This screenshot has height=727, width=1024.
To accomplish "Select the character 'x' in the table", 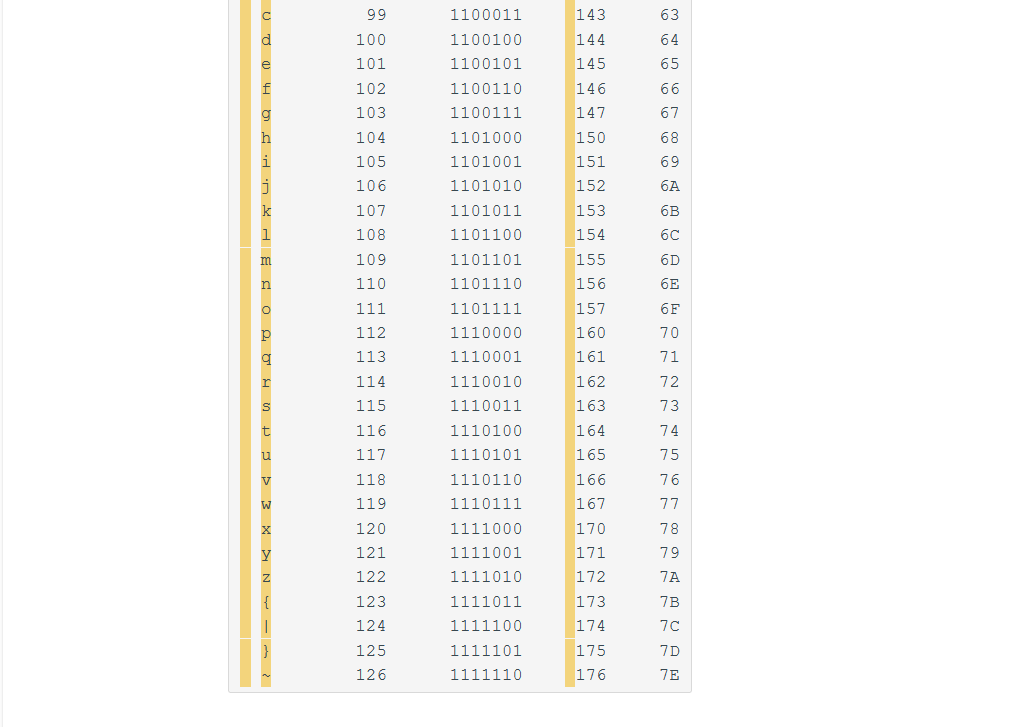I will point(265,528).
